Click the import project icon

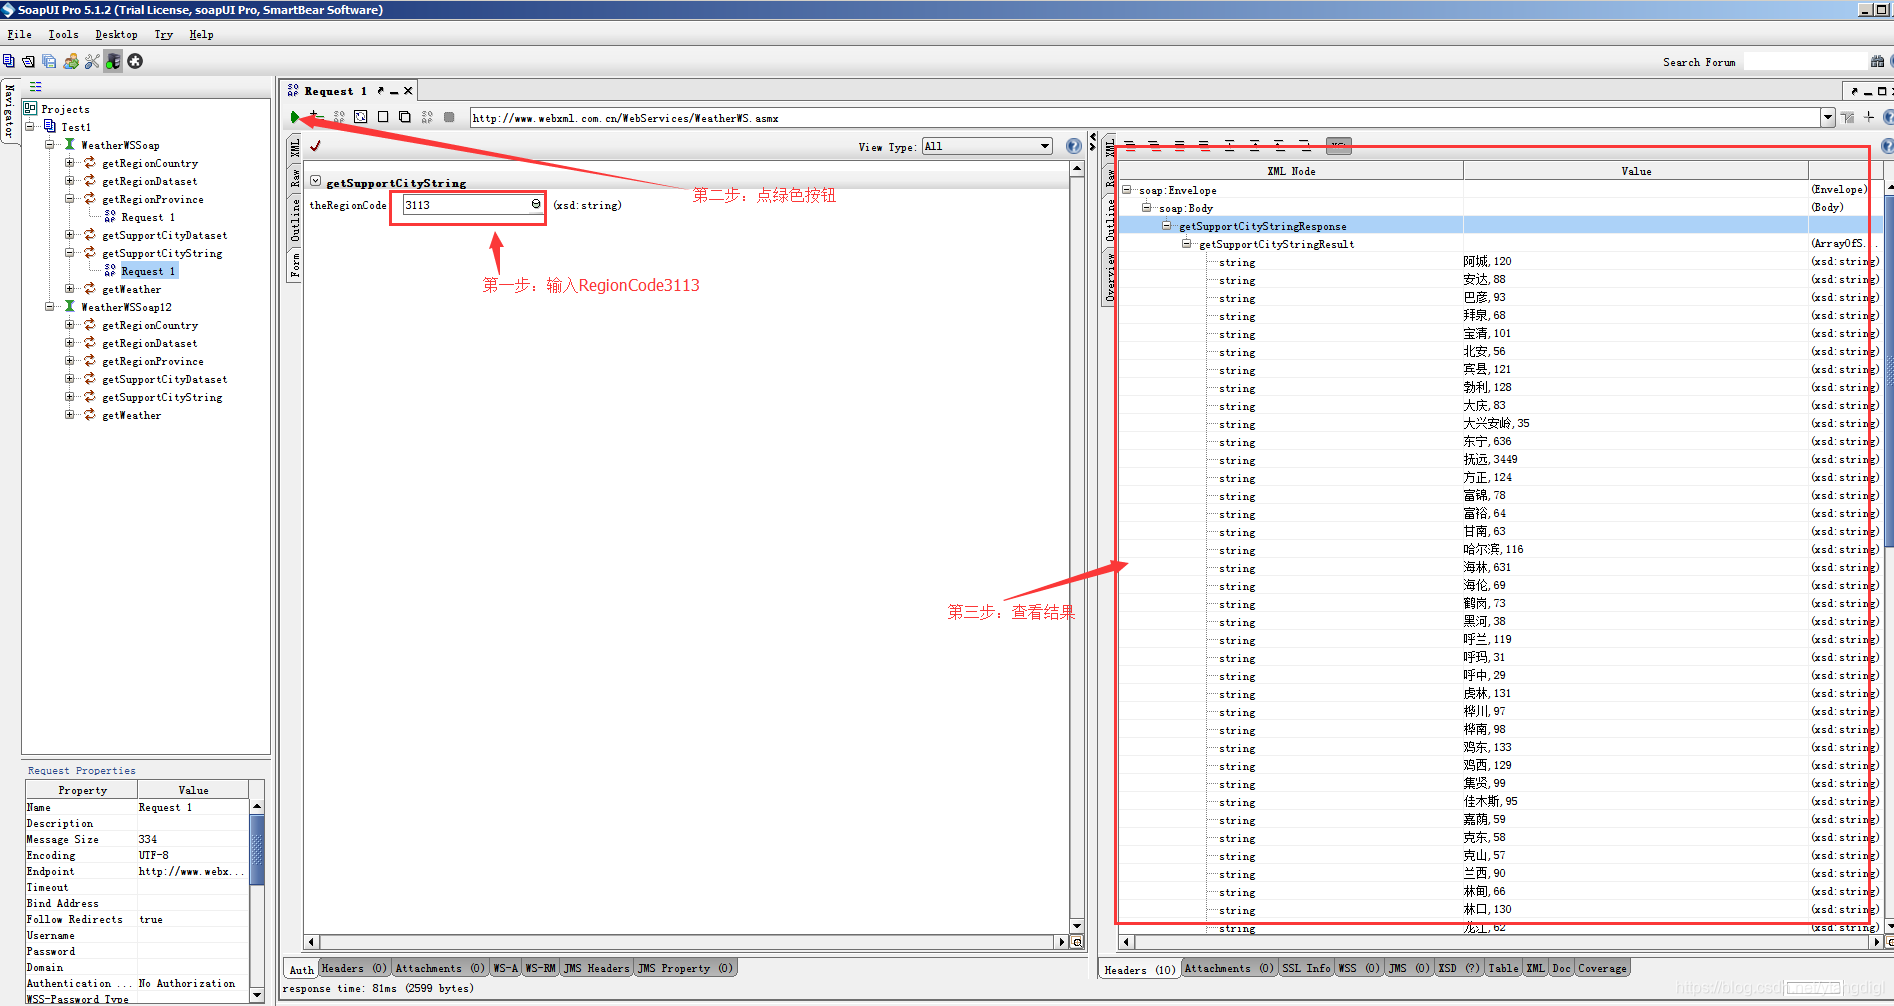(29, 61)
